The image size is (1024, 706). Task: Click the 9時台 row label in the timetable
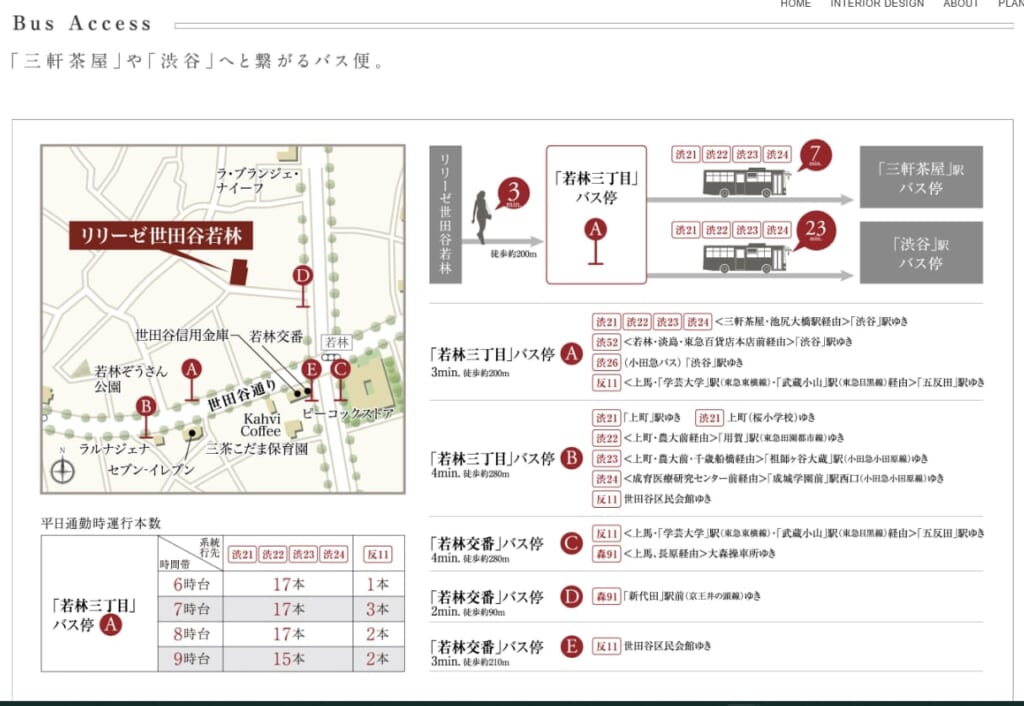191,659
